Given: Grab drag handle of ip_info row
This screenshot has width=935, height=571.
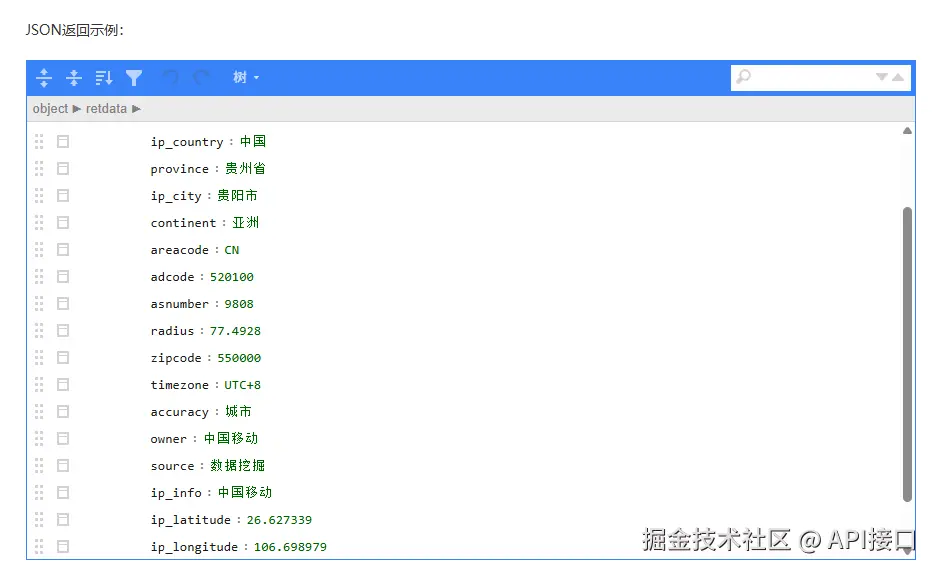Looking at the screenshot, I should tap(39, 493).
